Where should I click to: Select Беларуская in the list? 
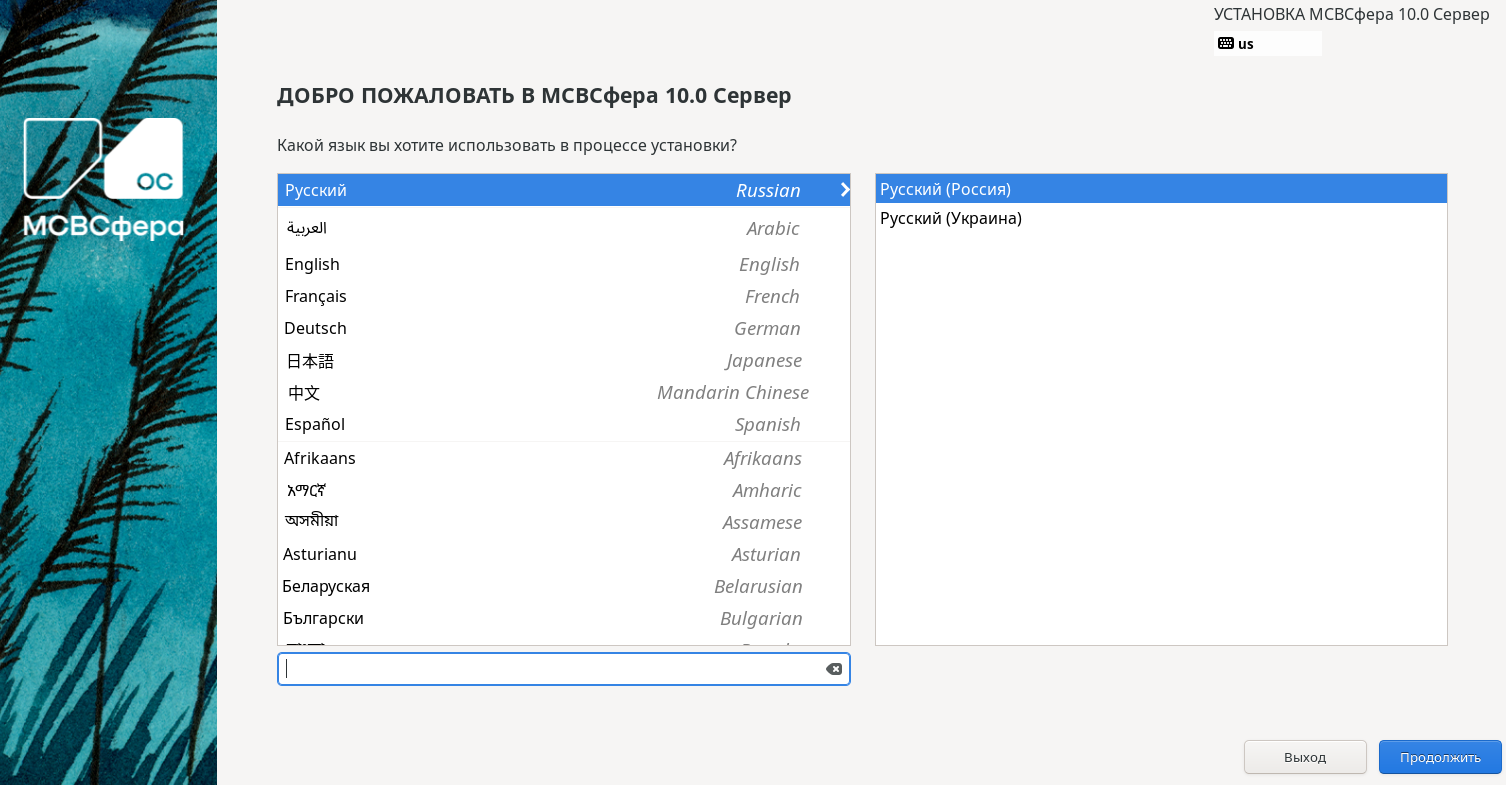coord(564,586)
